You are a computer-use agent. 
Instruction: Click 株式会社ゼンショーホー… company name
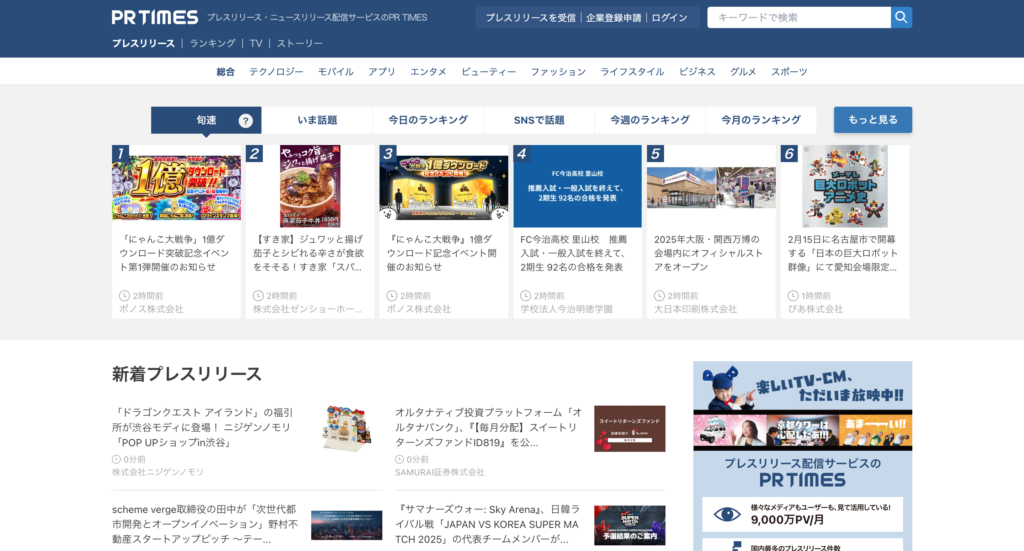[x=307, y=309]
